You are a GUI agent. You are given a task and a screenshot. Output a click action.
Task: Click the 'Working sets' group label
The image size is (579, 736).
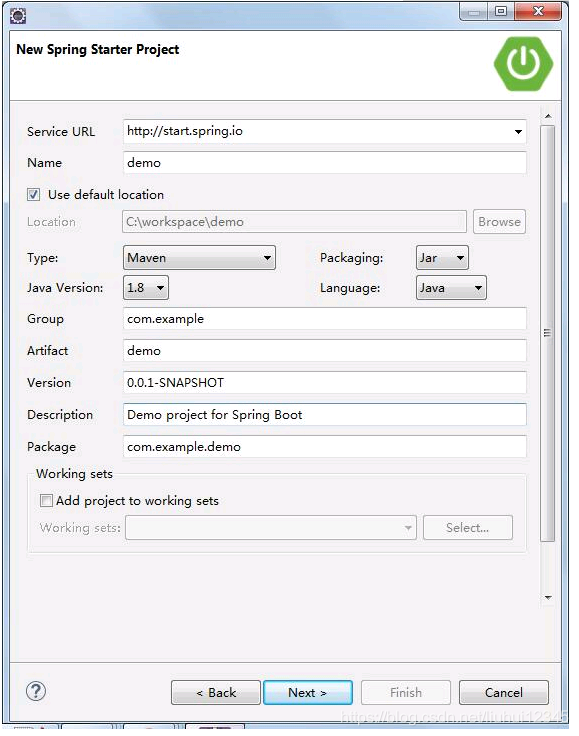point(75,474)
